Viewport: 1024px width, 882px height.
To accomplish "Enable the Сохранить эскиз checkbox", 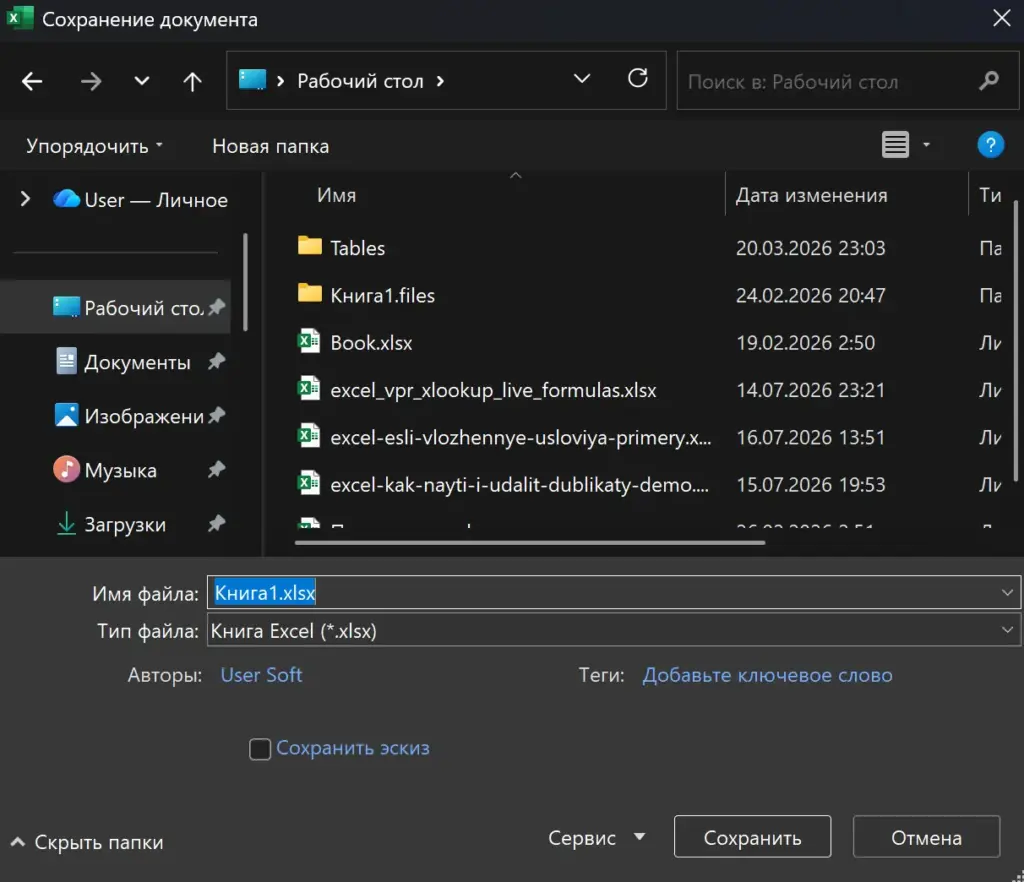I will pos(260,749).
